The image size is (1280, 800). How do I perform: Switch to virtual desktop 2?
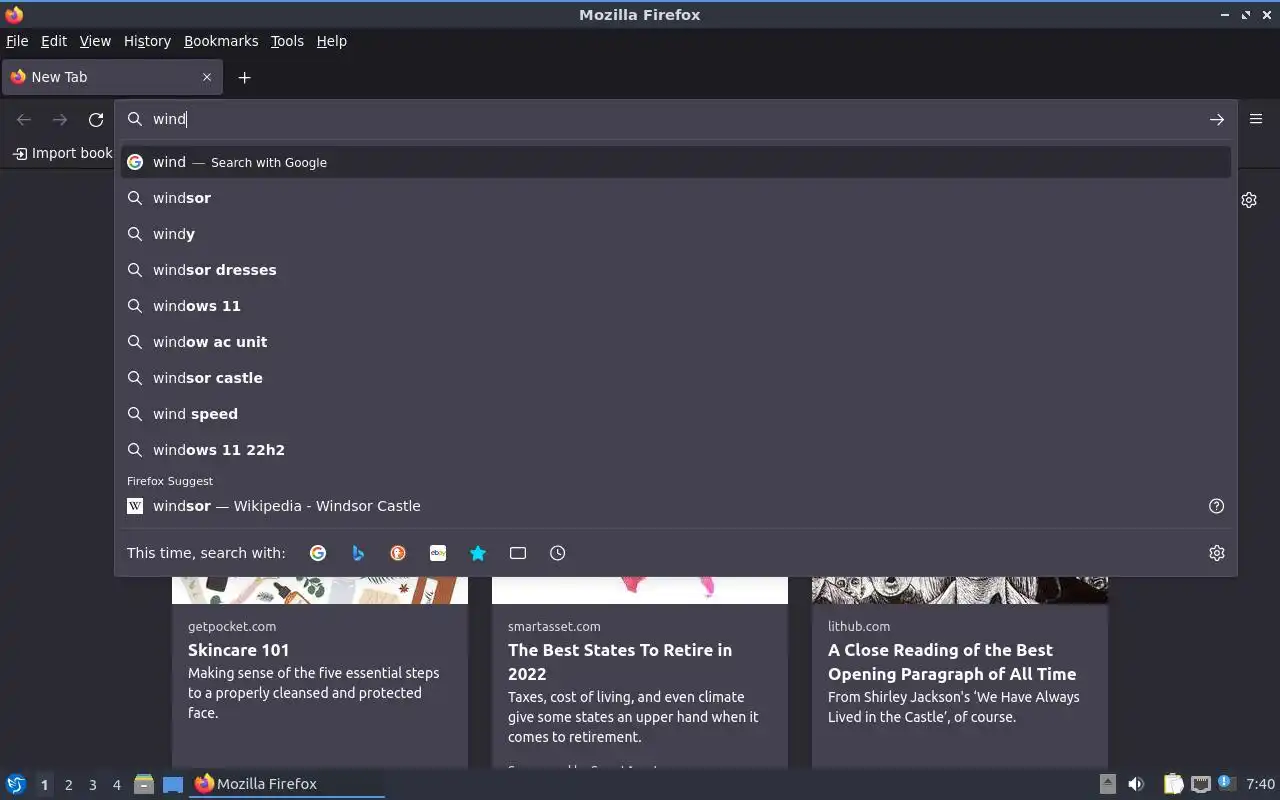click(x=68, y=785)
